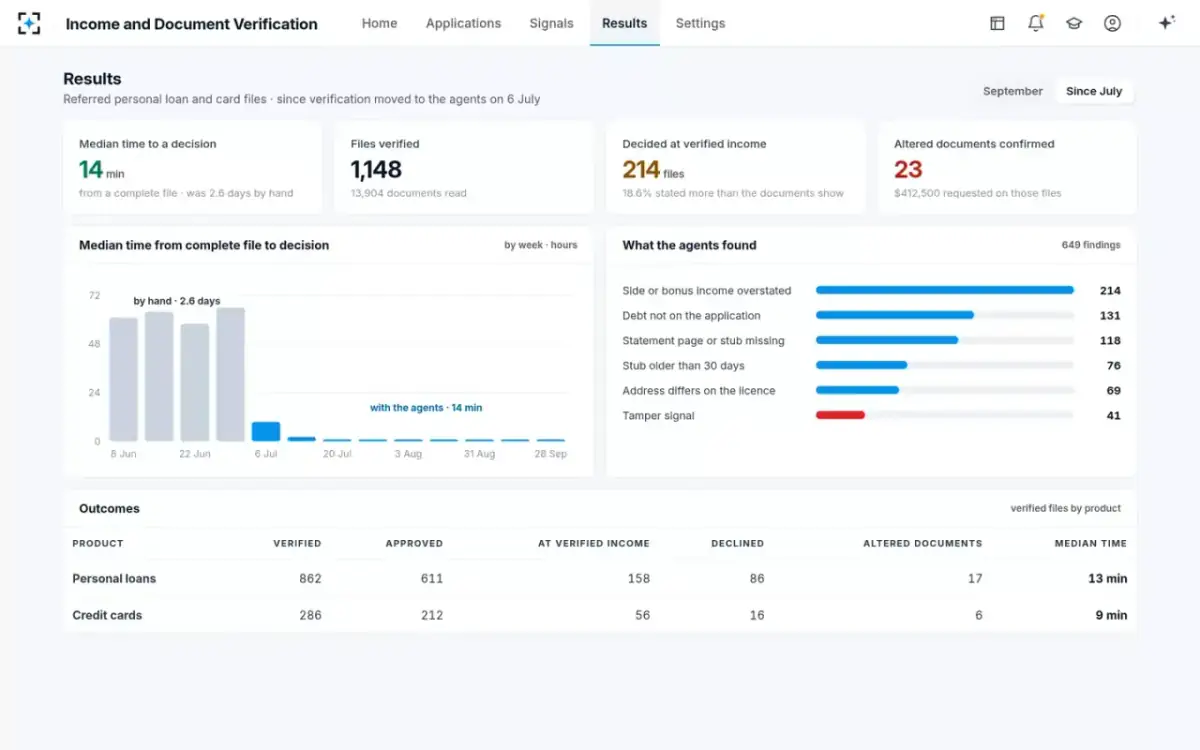Select the 'Statement page or stub missing' finding
The width and height of the screenshot is (1200, 750).
pos(872,341)
